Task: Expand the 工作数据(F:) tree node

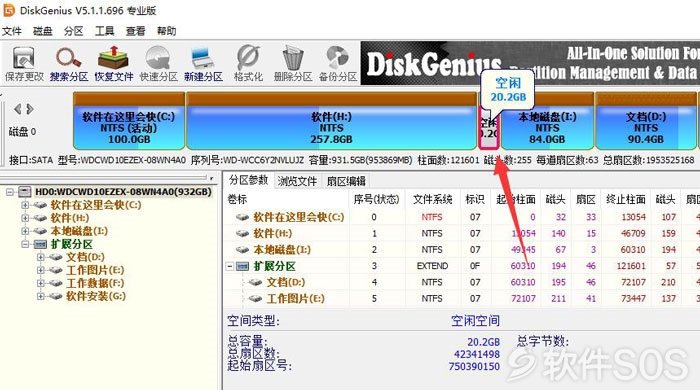Action: (41, 283)
